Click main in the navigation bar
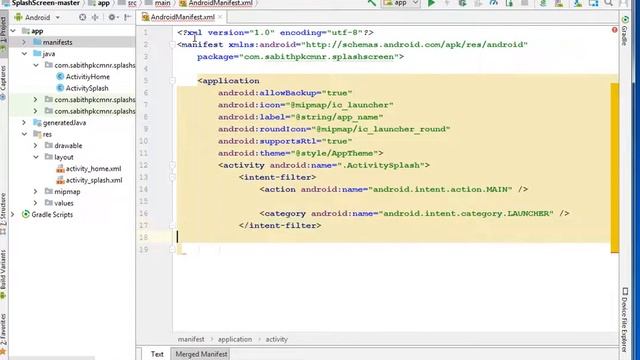Image resolution: width=640 pixels, height=360 pixels. point(162,3)
